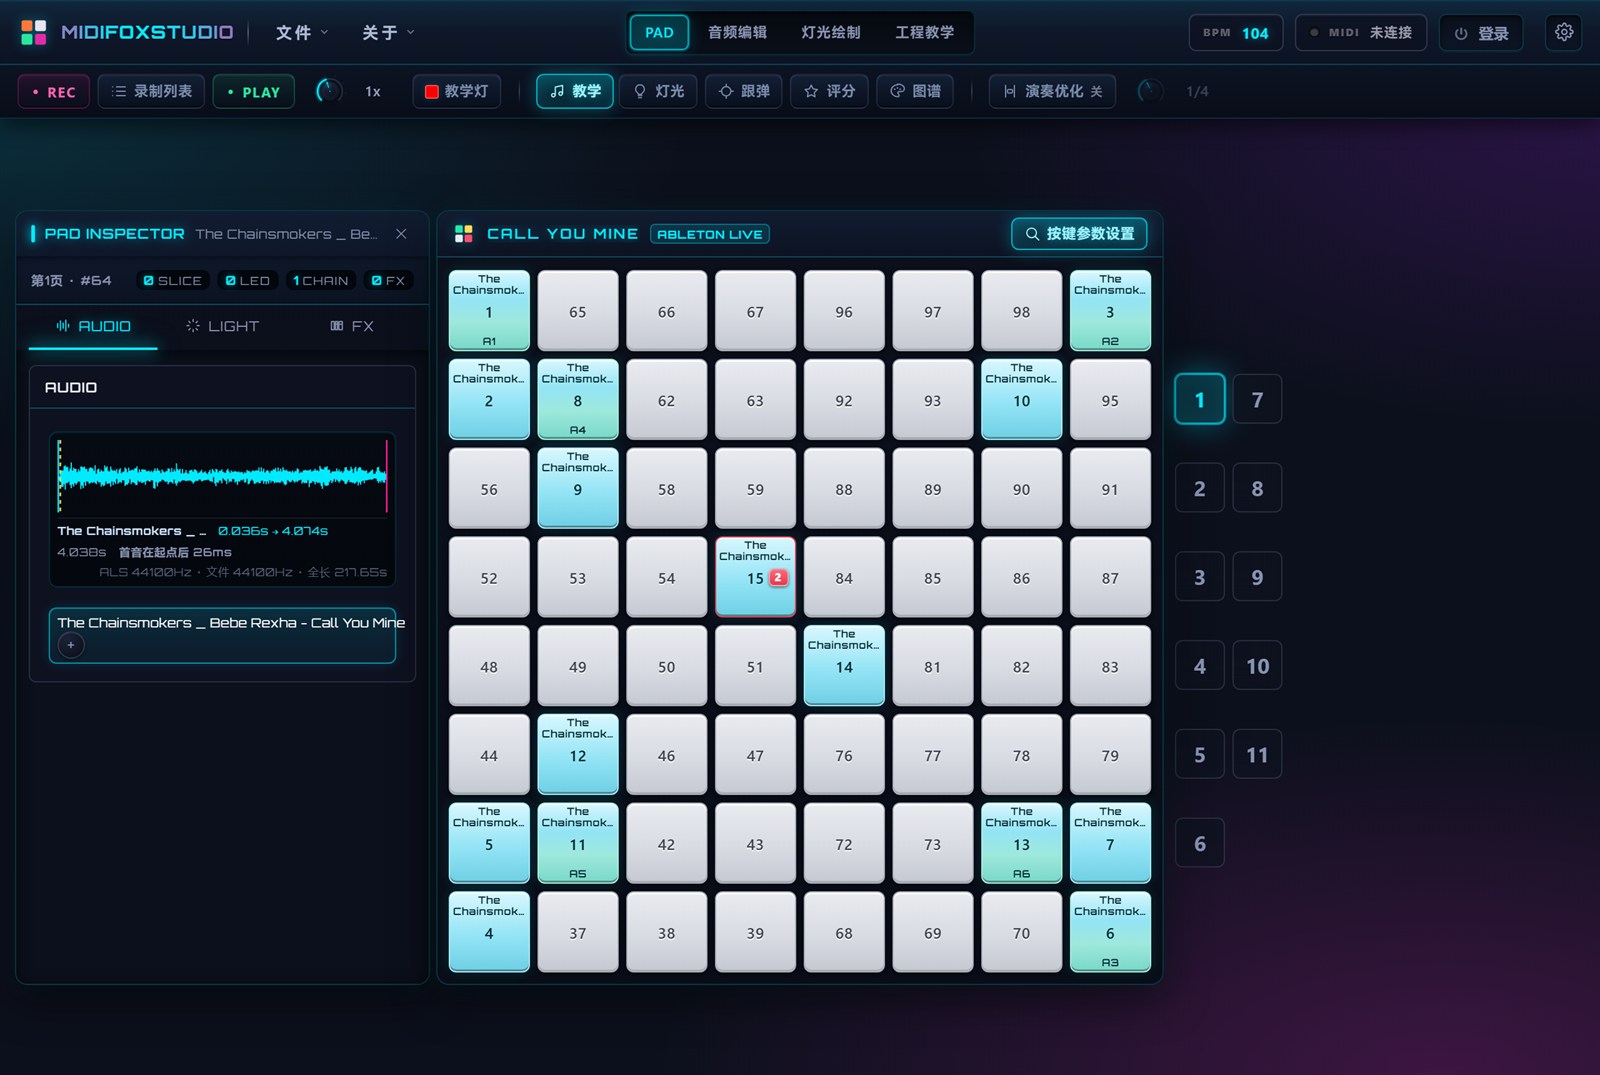Click the ABLETON LIVE tag

tap(710, 234)
